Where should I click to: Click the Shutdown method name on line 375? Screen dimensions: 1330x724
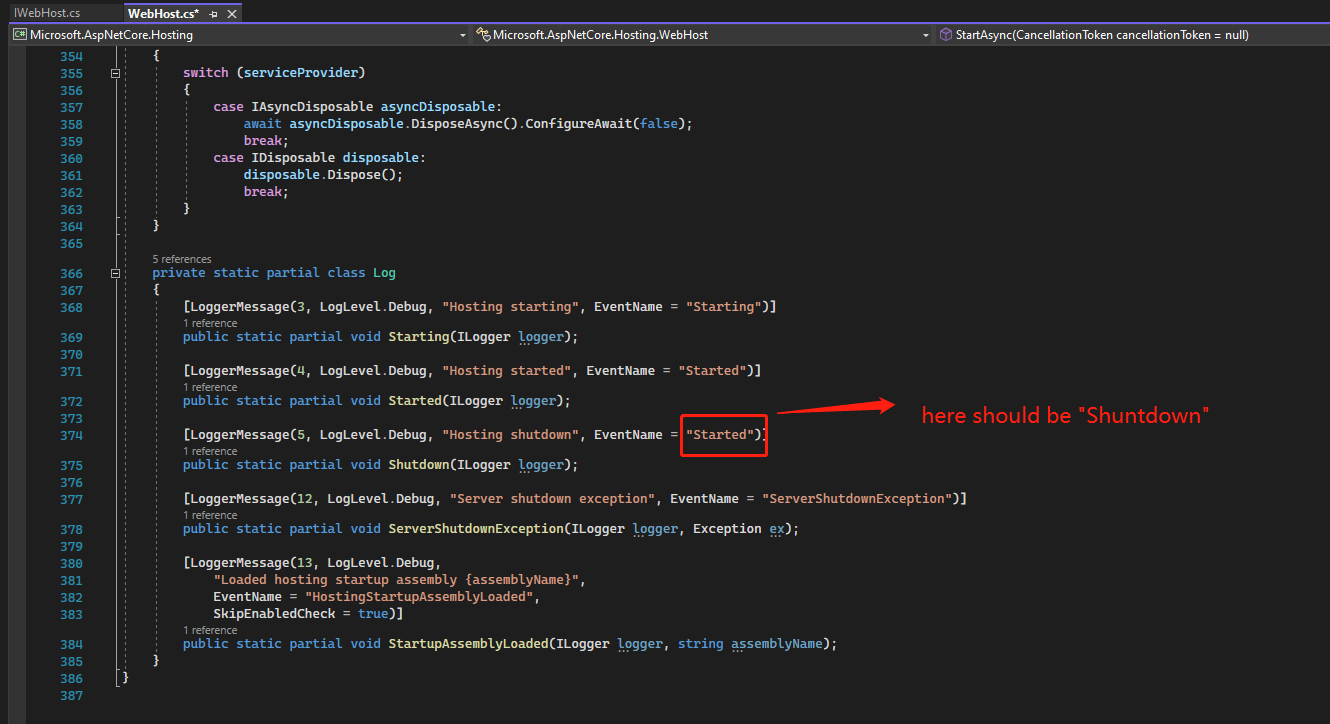pos(419,465)
